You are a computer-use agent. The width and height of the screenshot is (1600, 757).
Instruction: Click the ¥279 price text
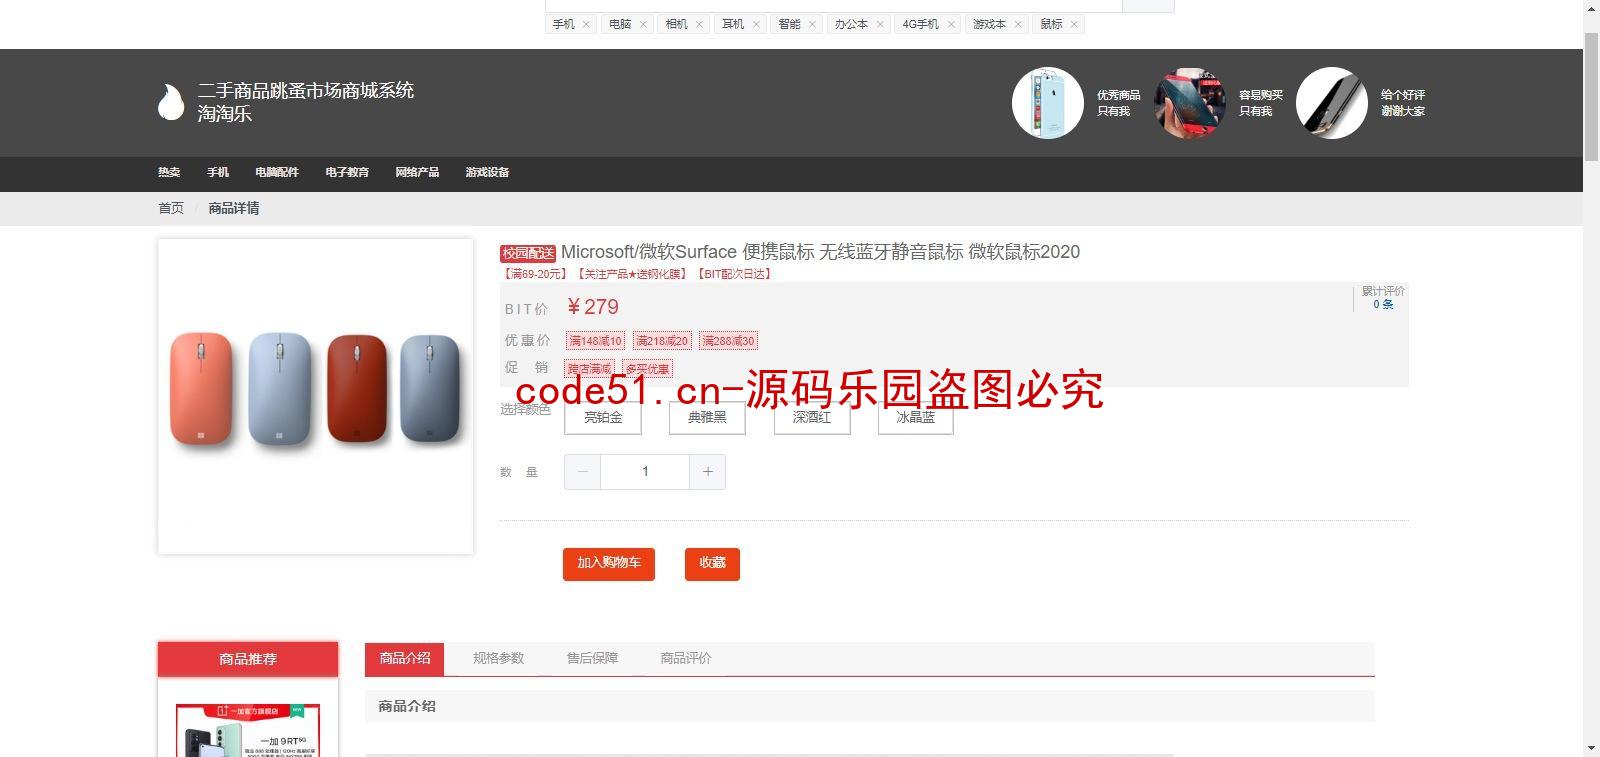pyautogui.click(x=593, y=307)
